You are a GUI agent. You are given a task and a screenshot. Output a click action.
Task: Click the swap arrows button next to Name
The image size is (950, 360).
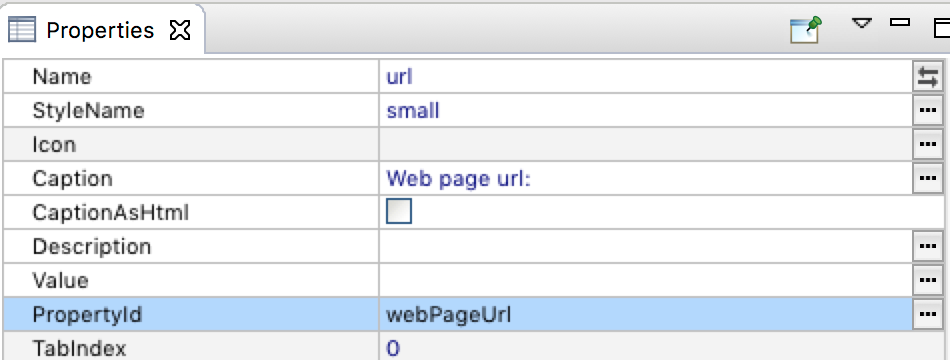[x=928, y=76]
